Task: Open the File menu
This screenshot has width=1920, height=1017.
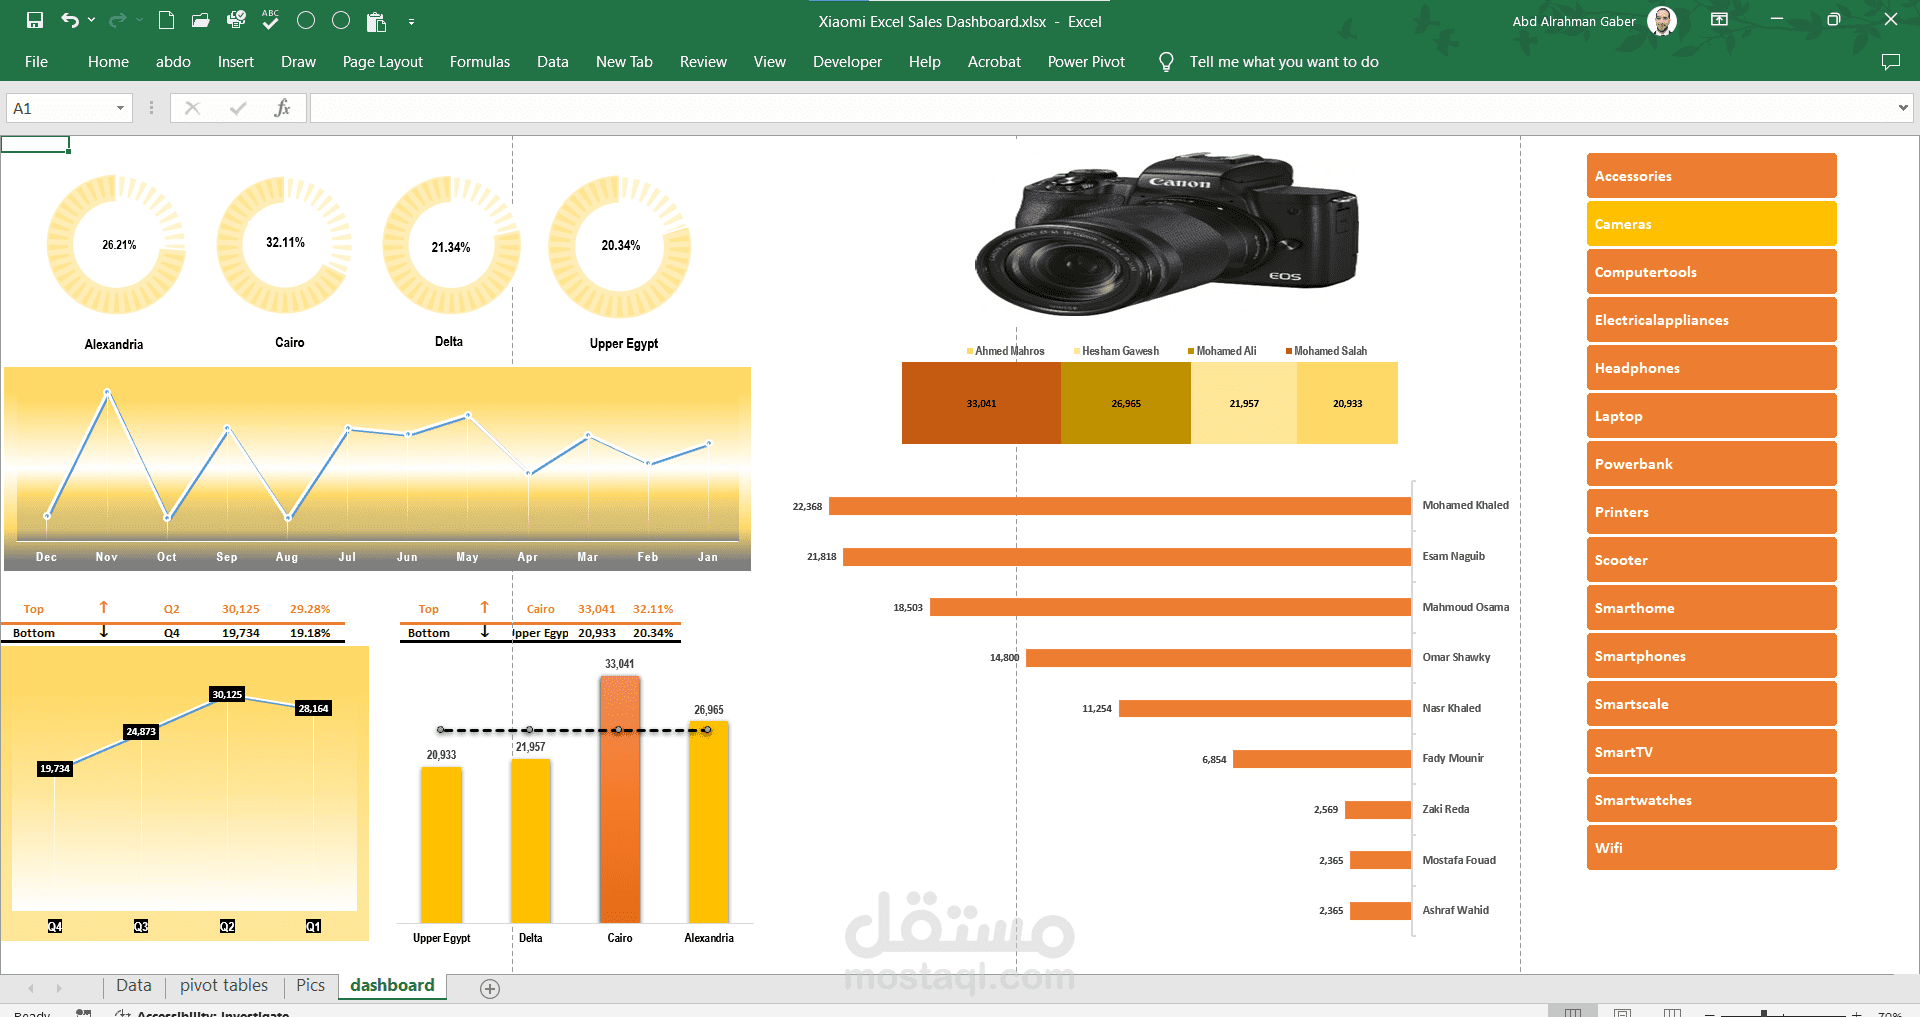Action: pos(36,62)
